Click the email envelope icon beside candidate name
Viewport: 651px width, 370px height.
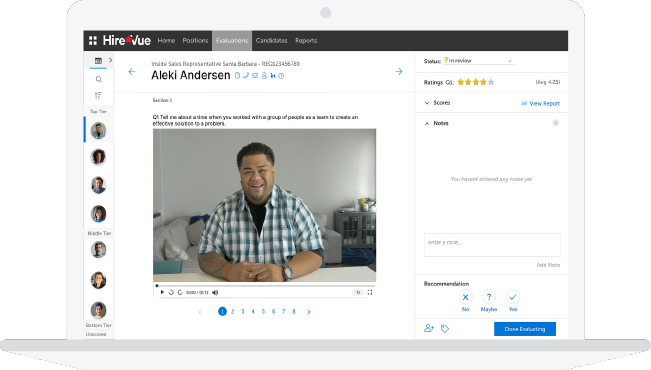click(x=255, y=76)
